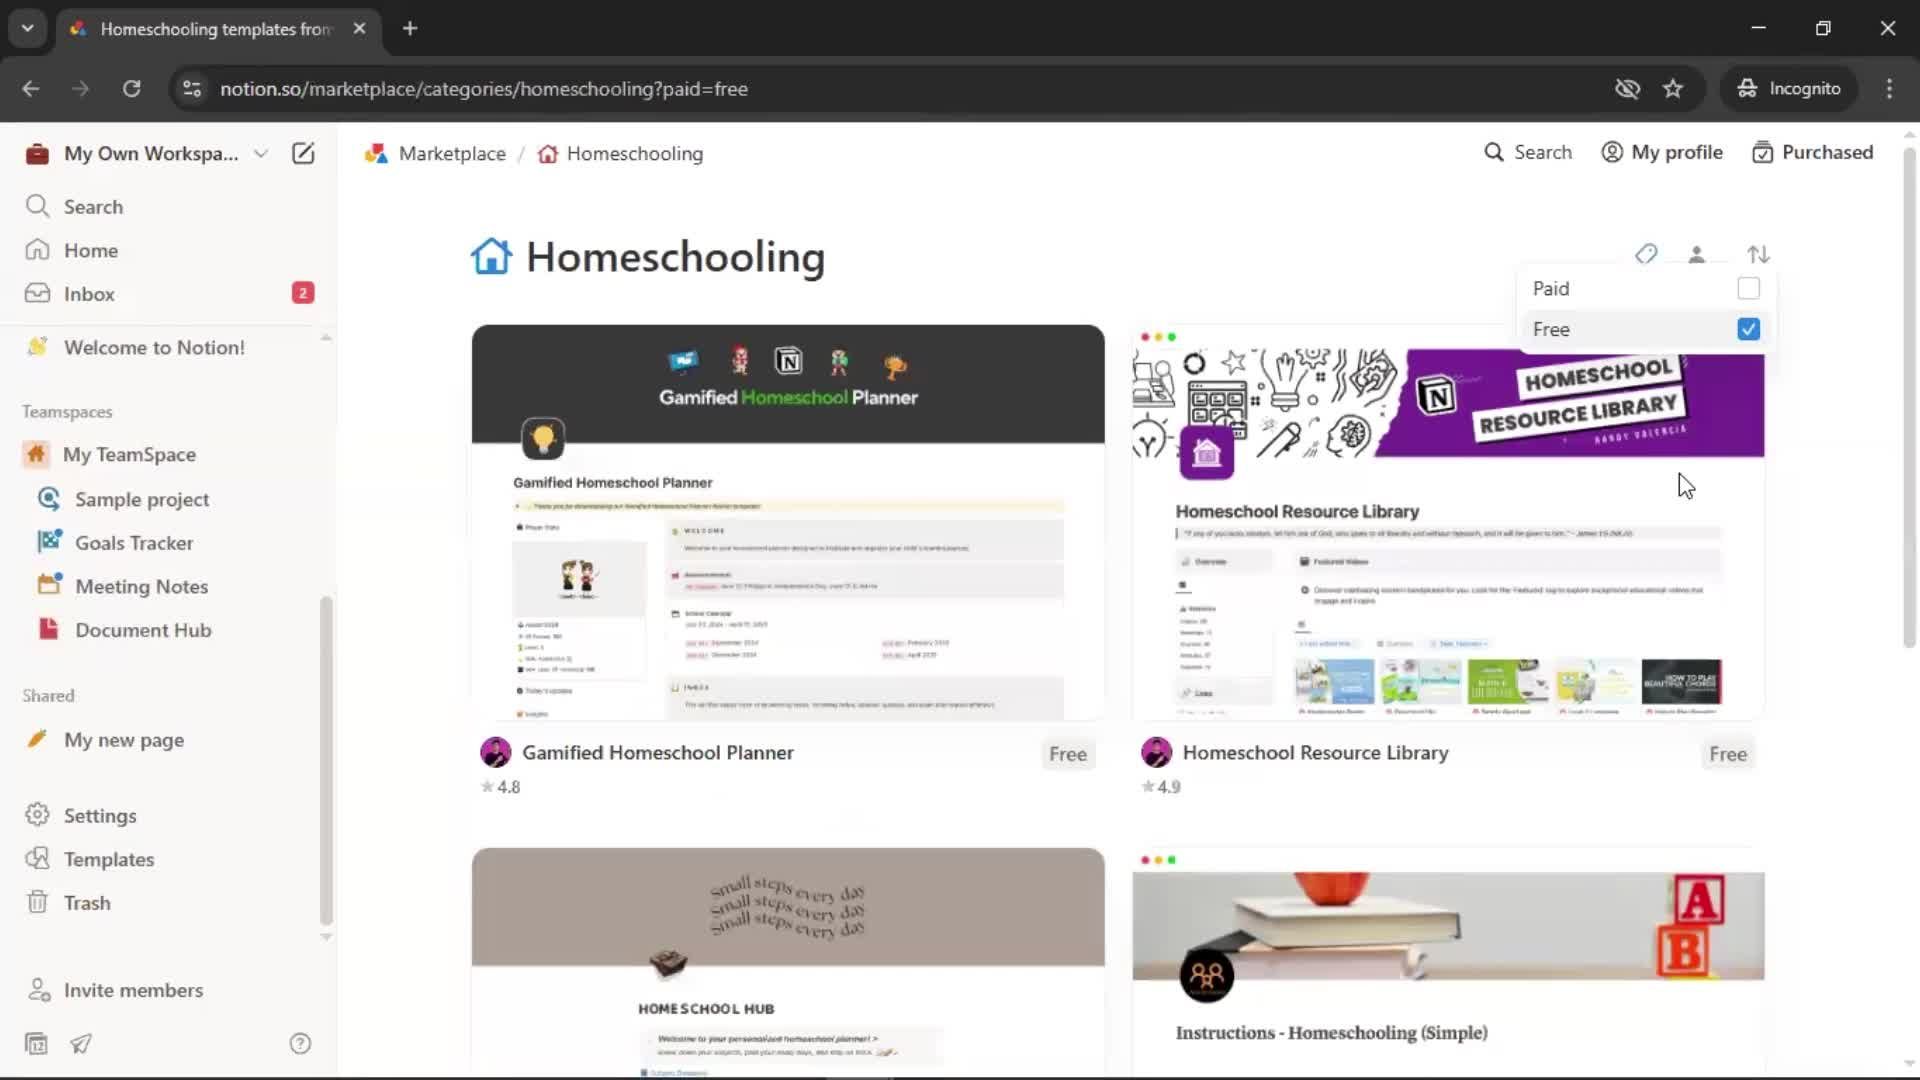Open My profile
Viewport: 1920px width, 1080px height.
point(1662,152)
